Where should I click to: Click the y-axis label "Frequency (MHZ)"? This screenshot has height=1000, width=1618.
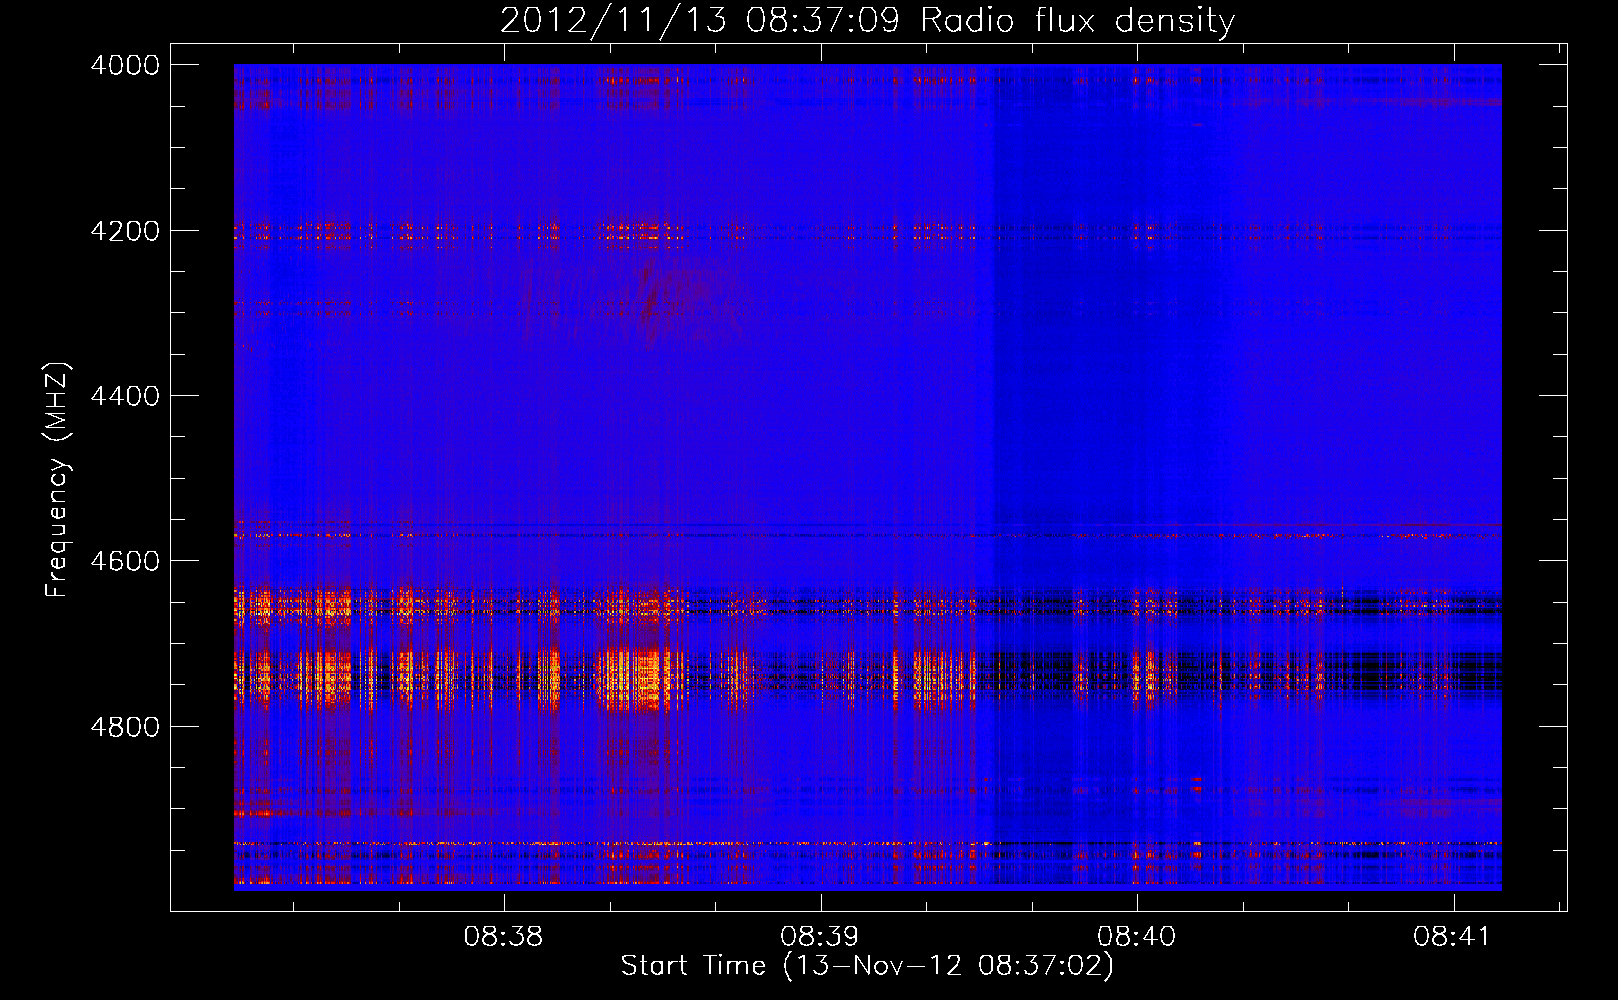57,480
